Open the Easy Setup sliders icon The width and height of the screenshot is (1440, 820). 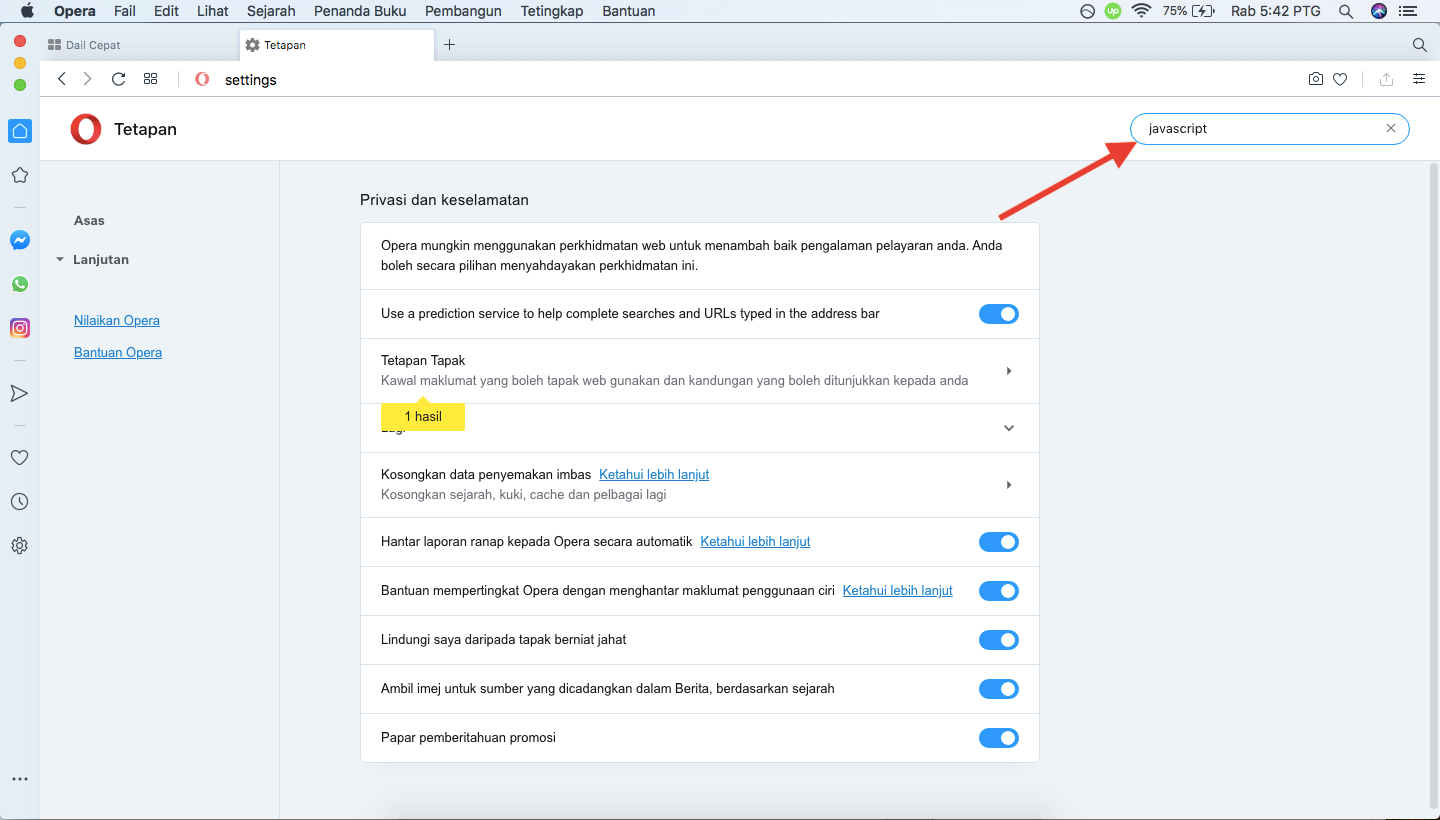1419,79
